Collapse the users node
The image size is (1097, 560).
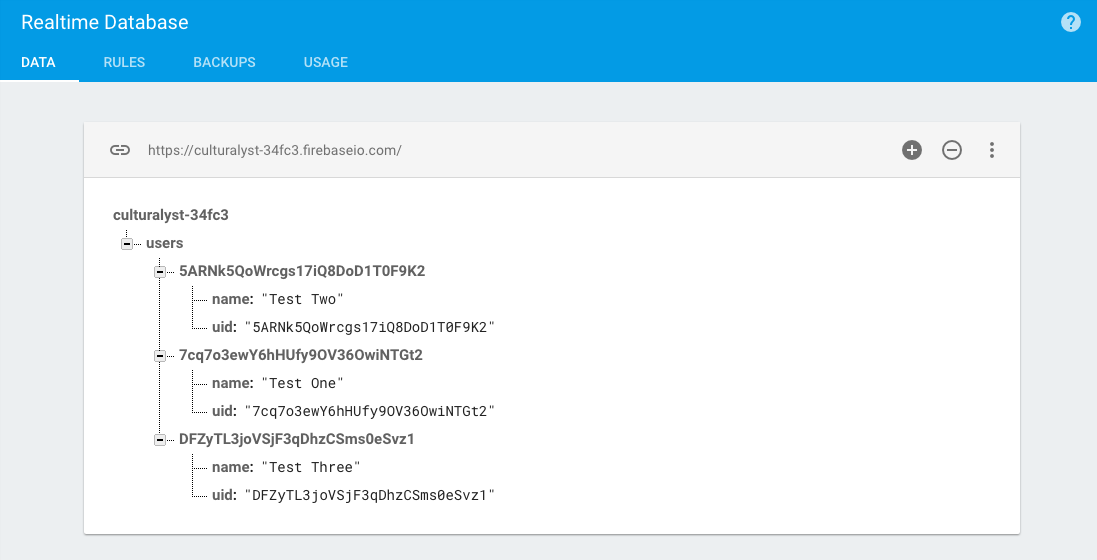tap(127, 244)
